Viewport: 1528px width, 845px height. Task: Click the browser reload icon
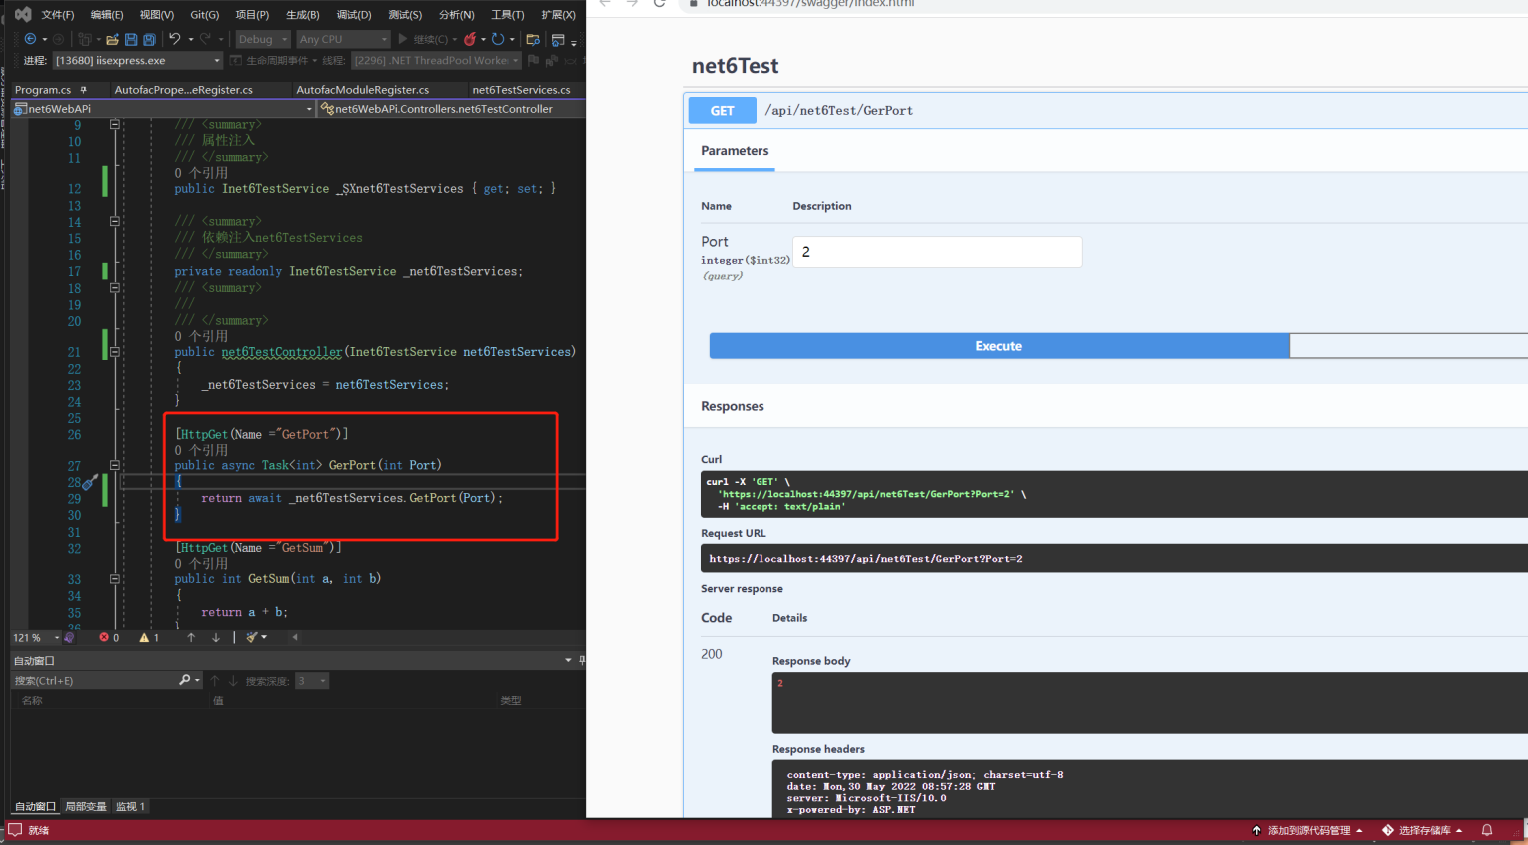659,3
